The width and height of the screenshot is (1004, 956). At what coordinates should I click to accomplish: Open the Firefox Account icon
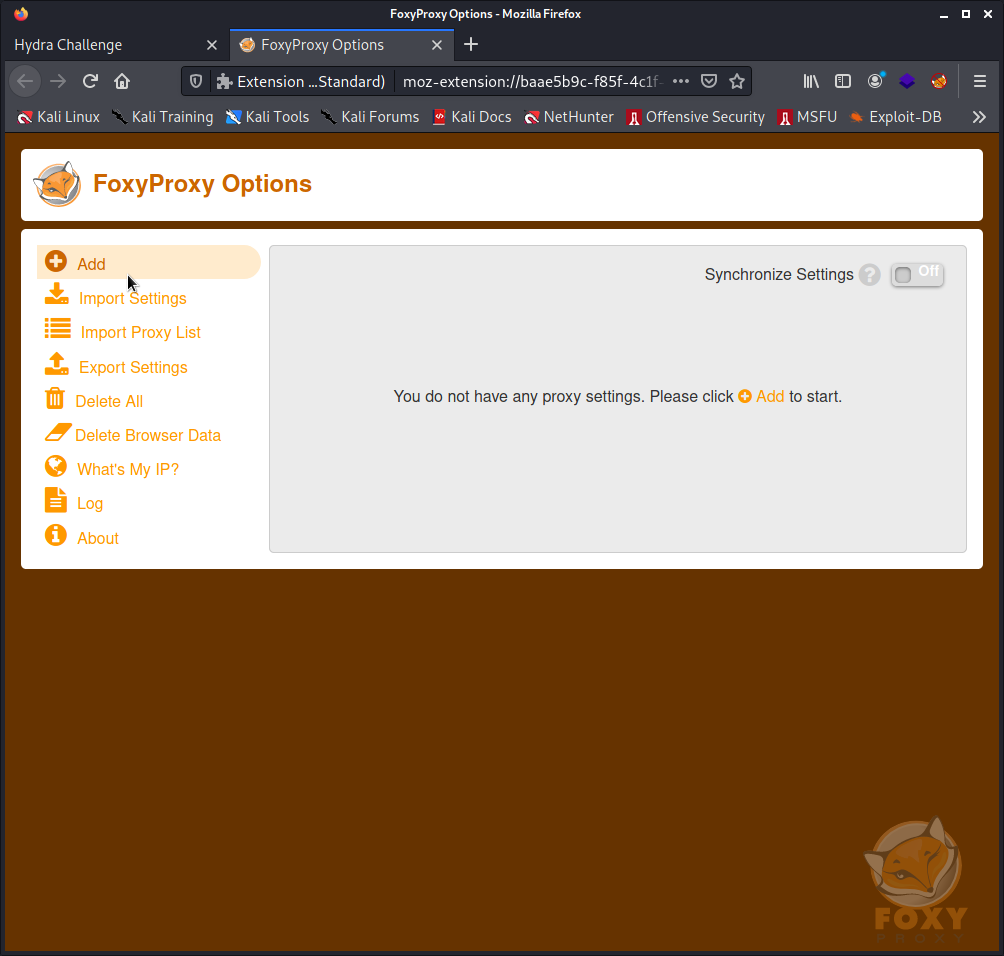875,81
